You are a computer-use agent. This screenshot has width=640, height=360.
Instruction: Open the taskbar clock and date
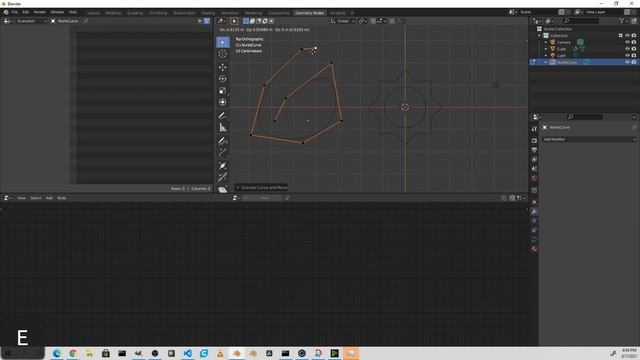pos(629,353)
